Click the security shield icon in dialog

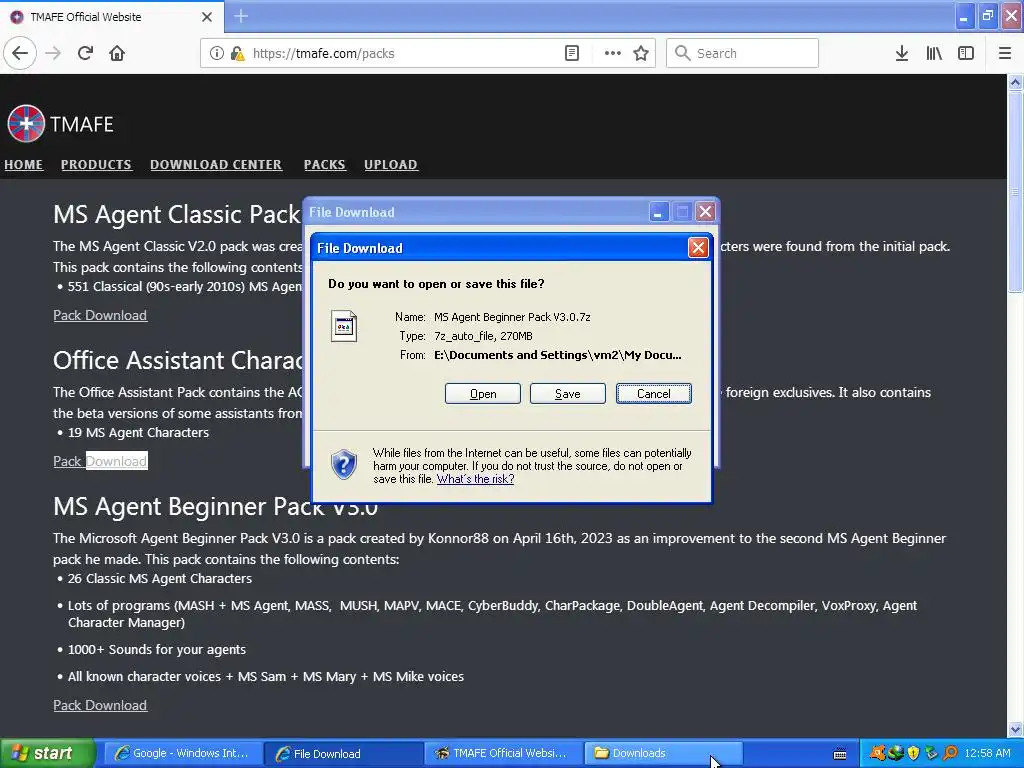point(344,464)
